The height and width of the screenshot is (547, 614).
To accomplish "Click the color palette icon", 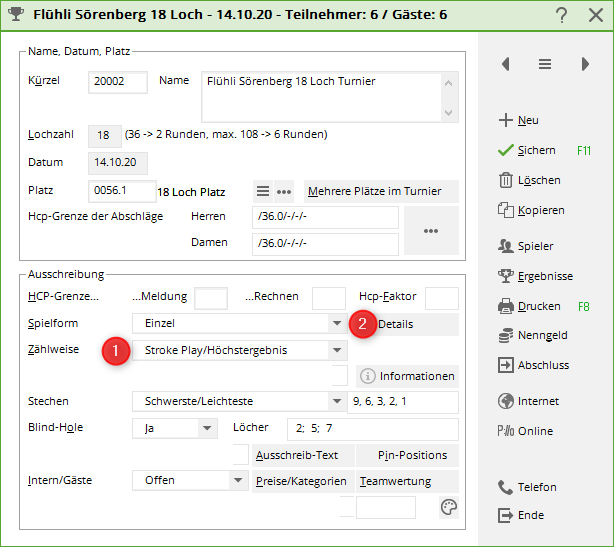I will tap(449, 508).
